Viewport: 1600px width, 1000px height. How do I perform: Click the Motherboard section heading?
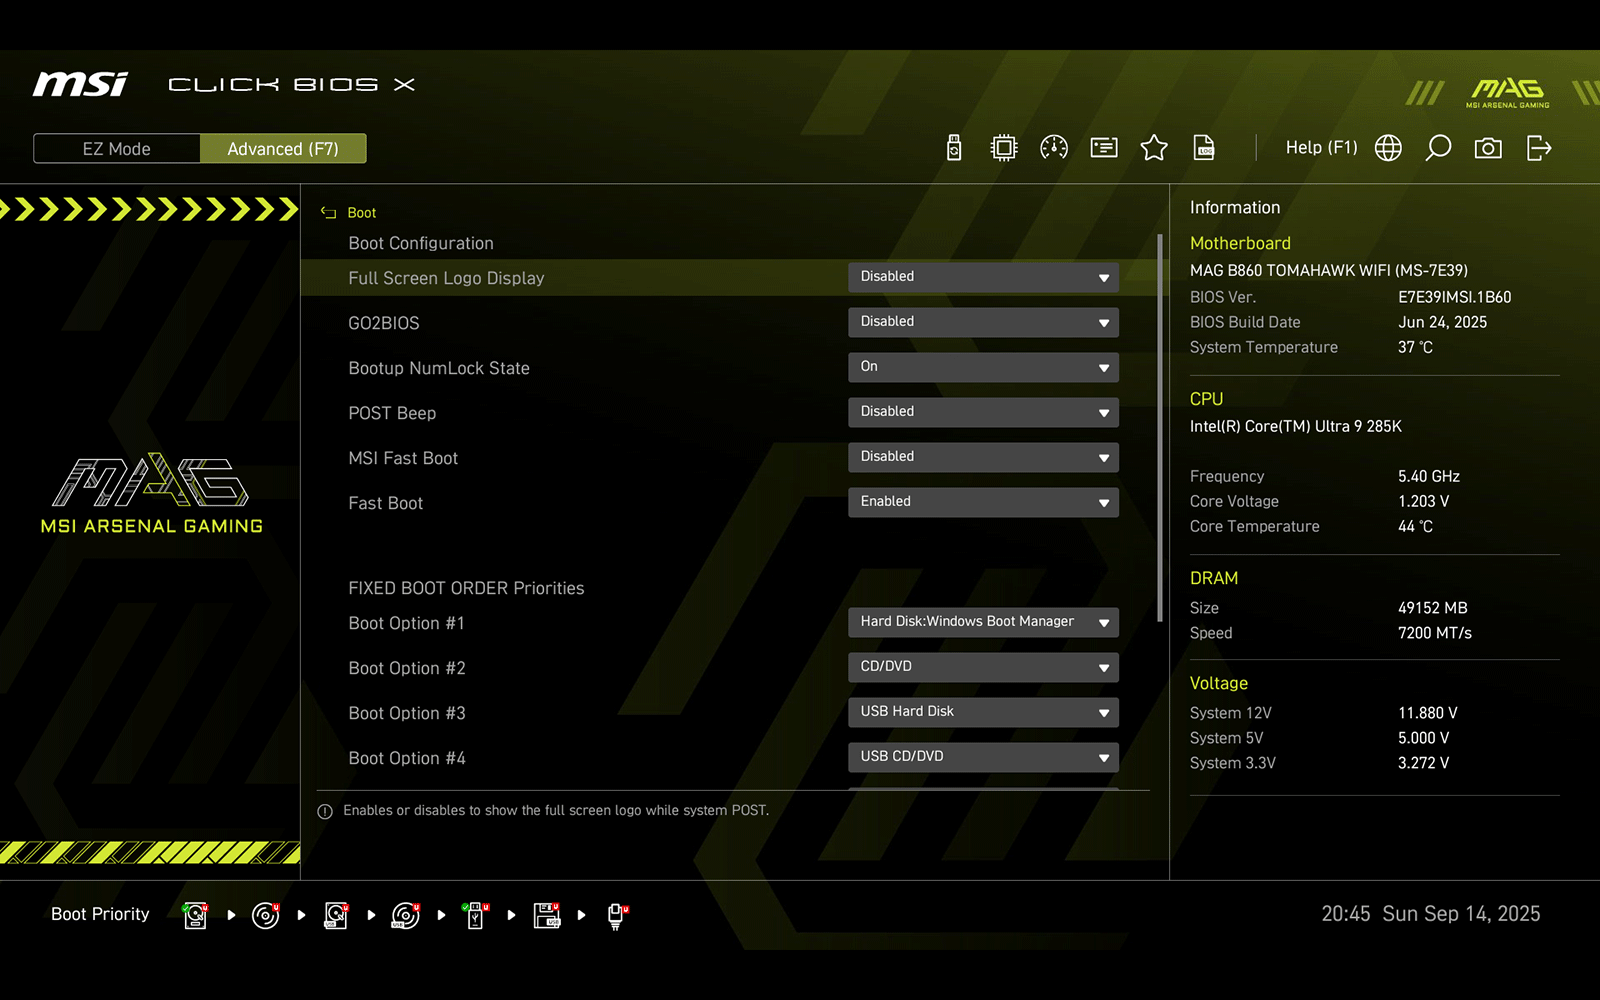pos(1240,243)
